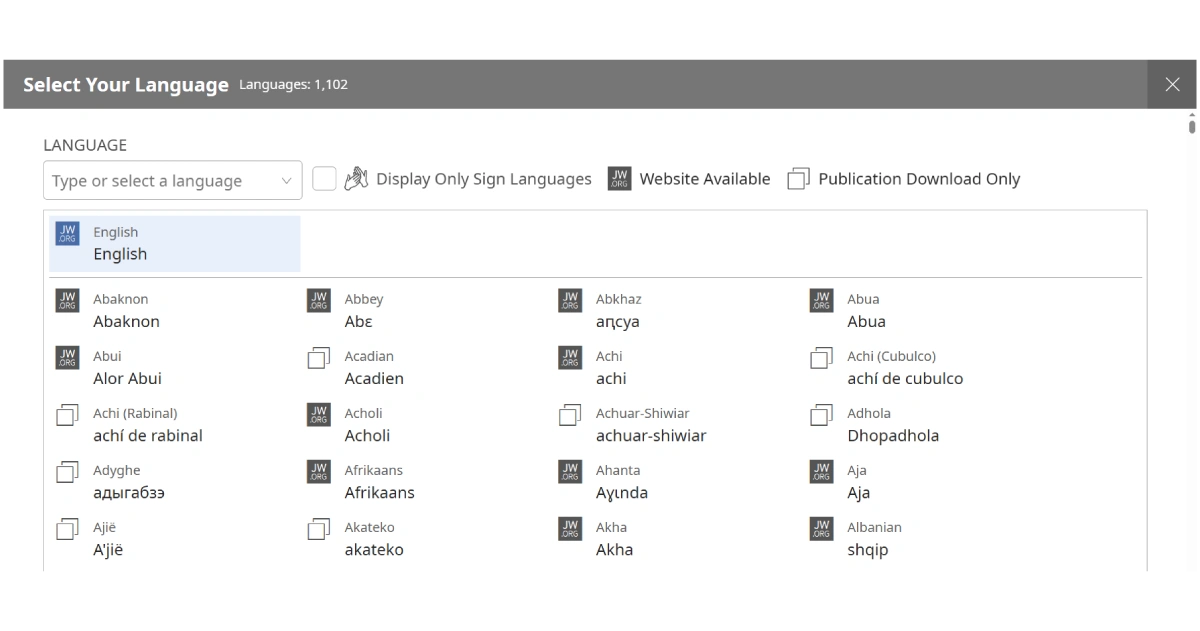This screenshot has height=631, width=1200.
Task: Select the Abaknon language name
Action: coord(126,322)
